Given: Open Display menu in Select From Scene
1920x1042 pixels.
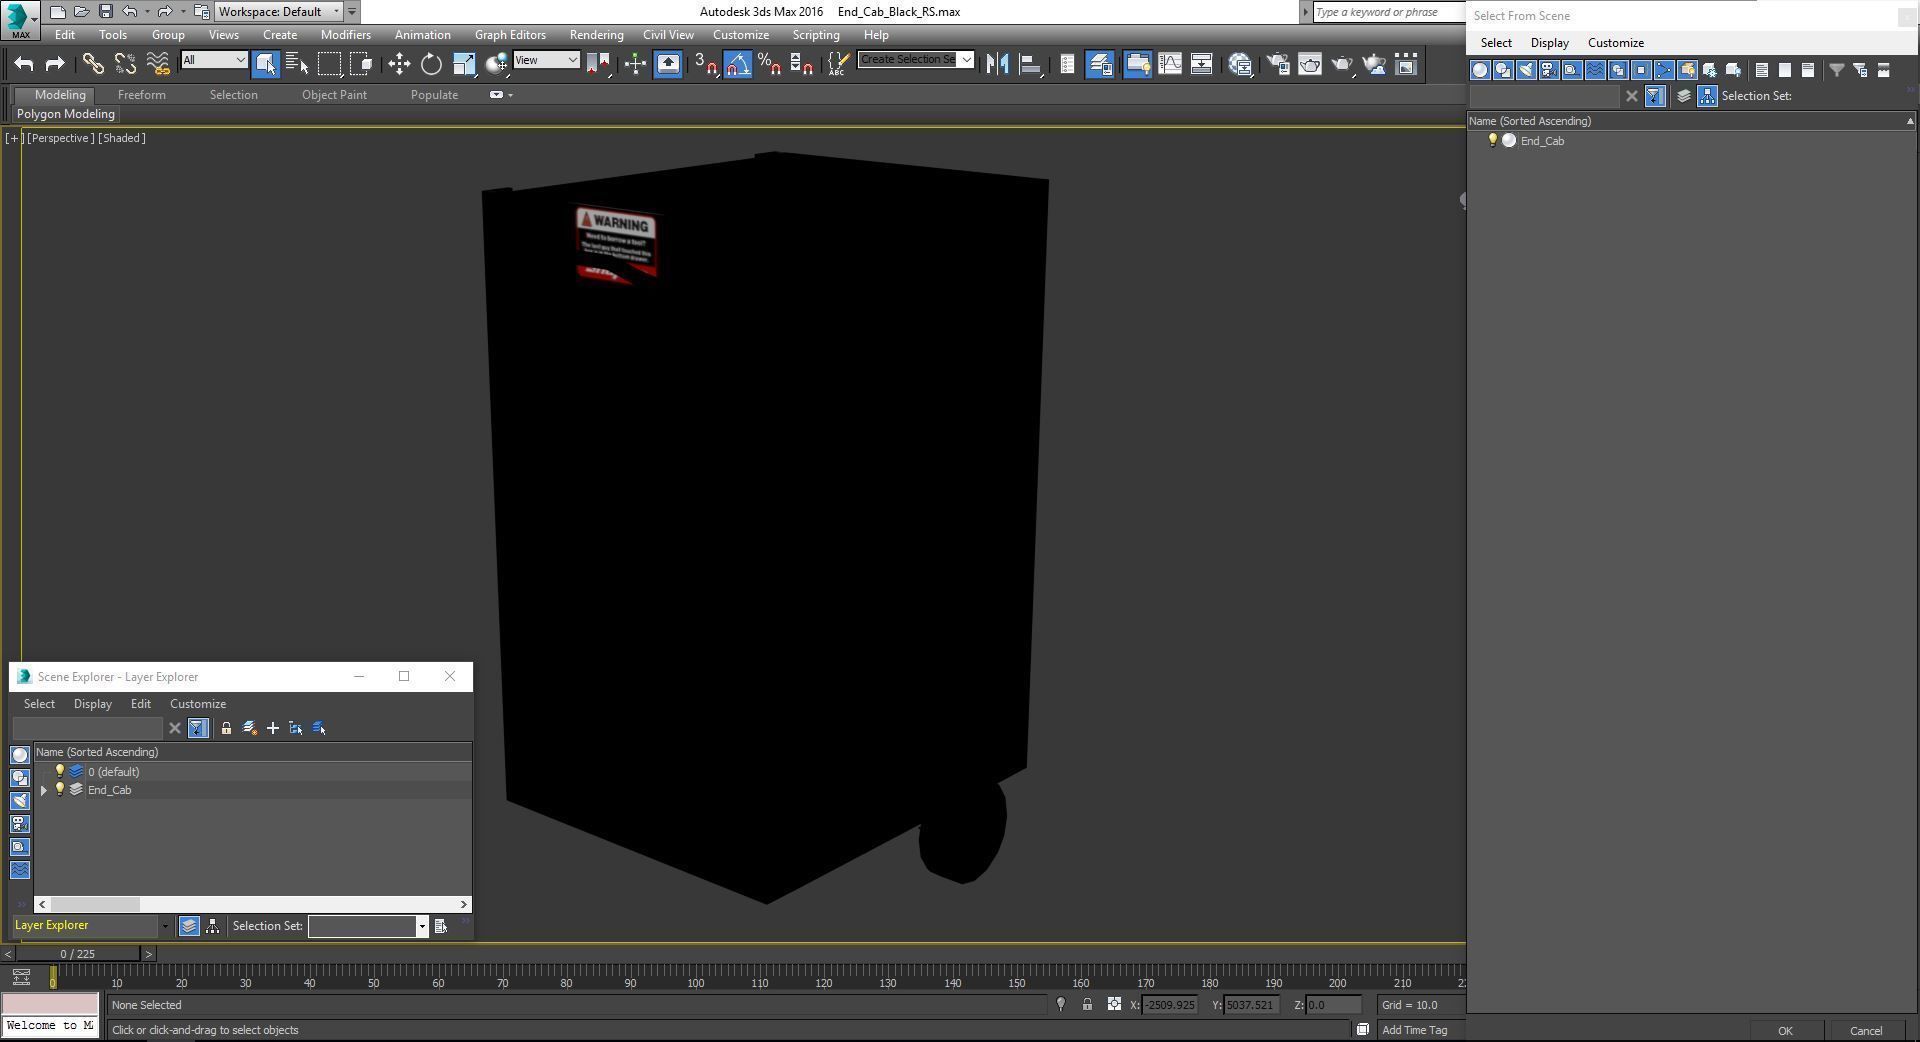Looking at the screenshot, I should (x=1549, y=43).
